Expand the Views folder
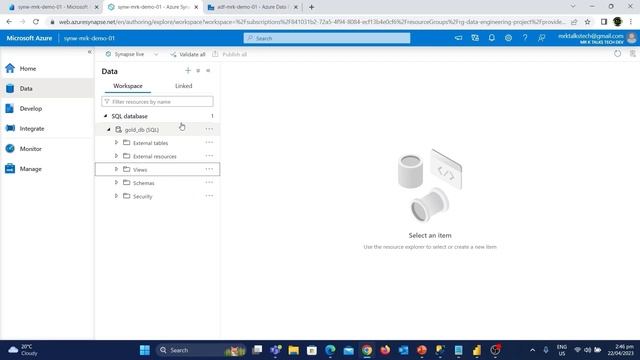This screenshot has width=640, height=360. (116, 169)
